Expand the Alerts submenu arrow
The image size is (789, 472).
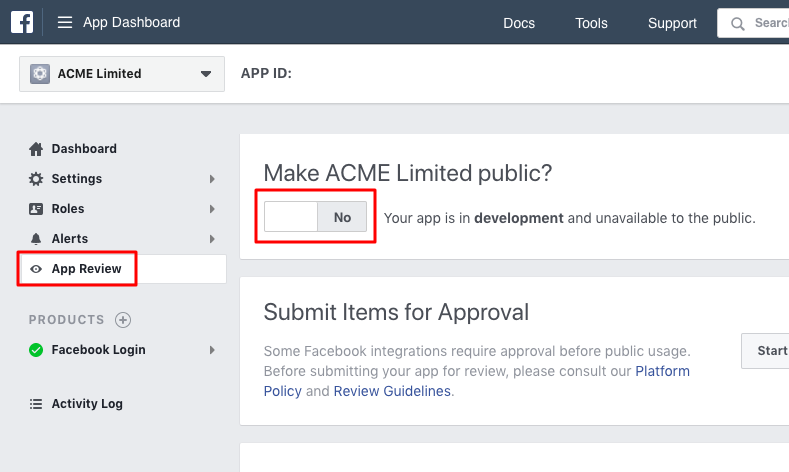212,239
